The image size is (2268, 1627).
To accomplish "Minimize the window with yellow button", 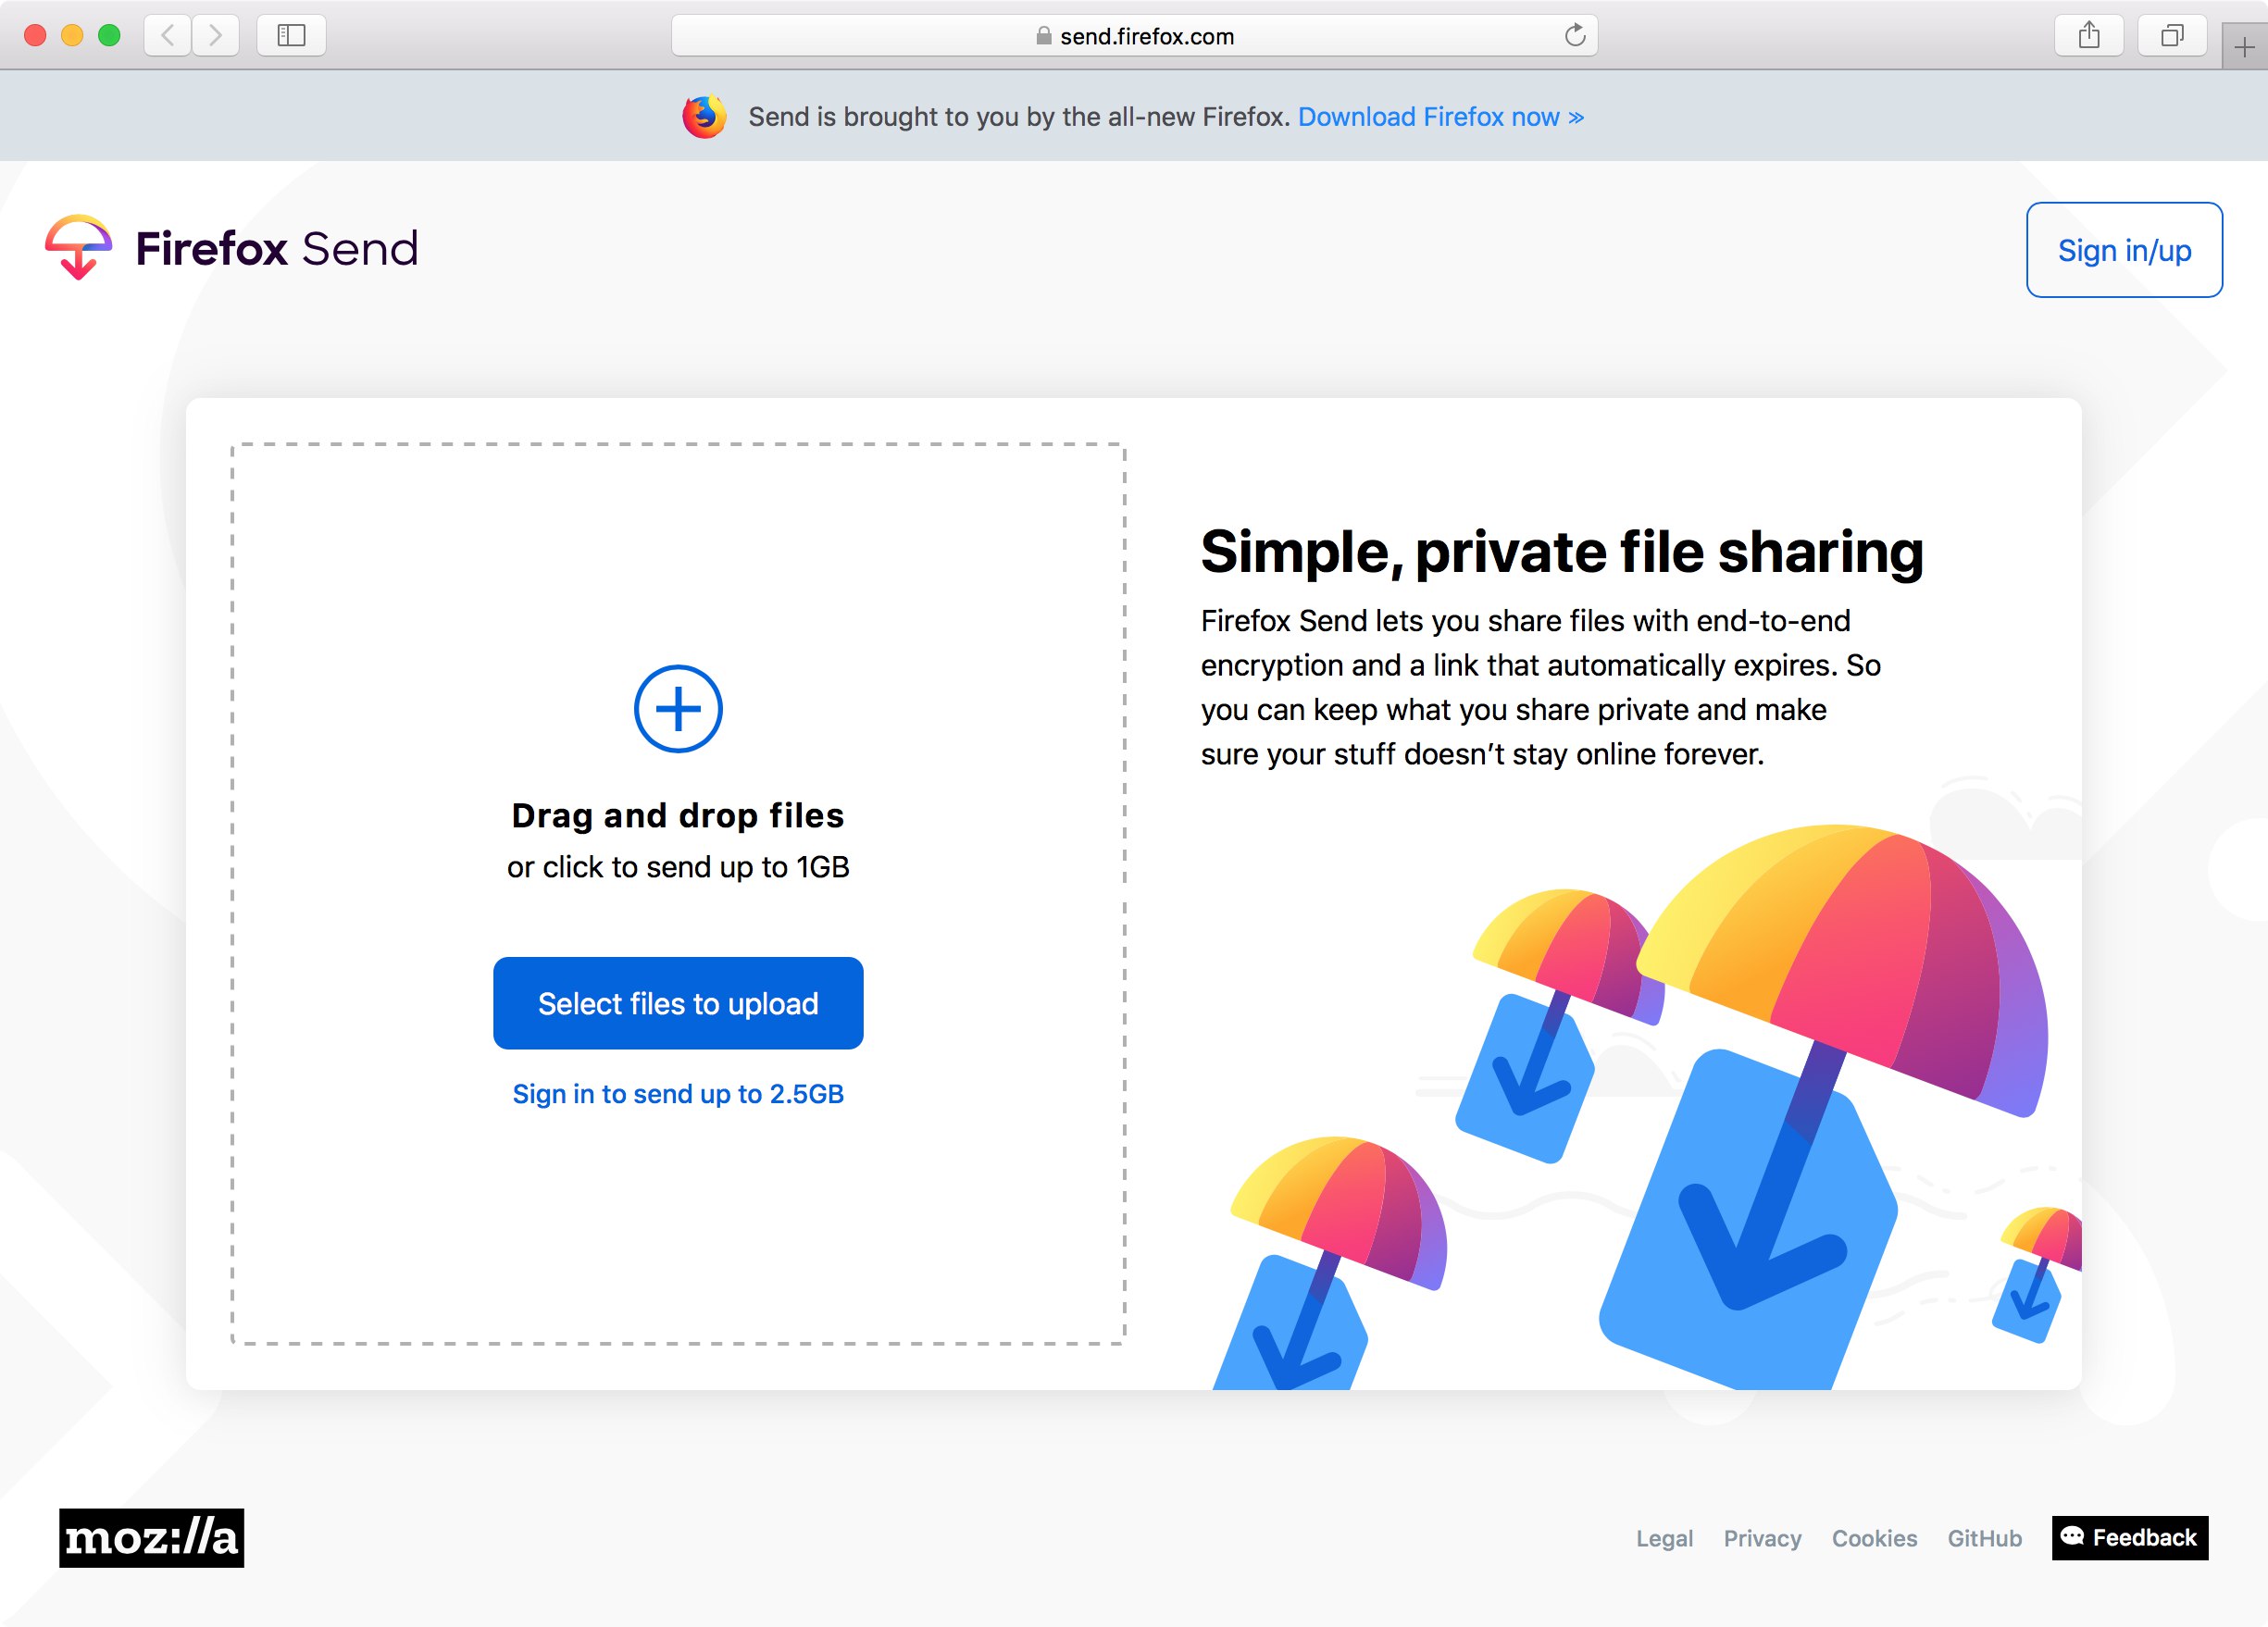I will tap(72, 36).
